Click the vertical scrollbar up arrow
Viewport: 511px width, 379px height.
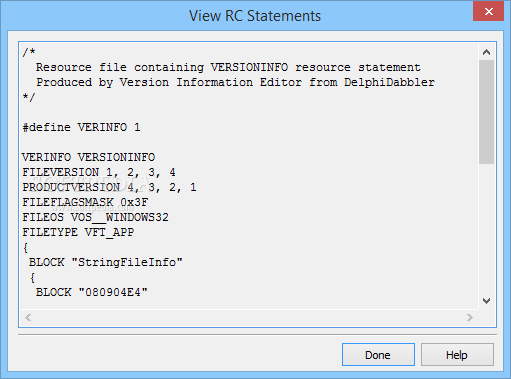pyautogui.click(x=486, y=52)
